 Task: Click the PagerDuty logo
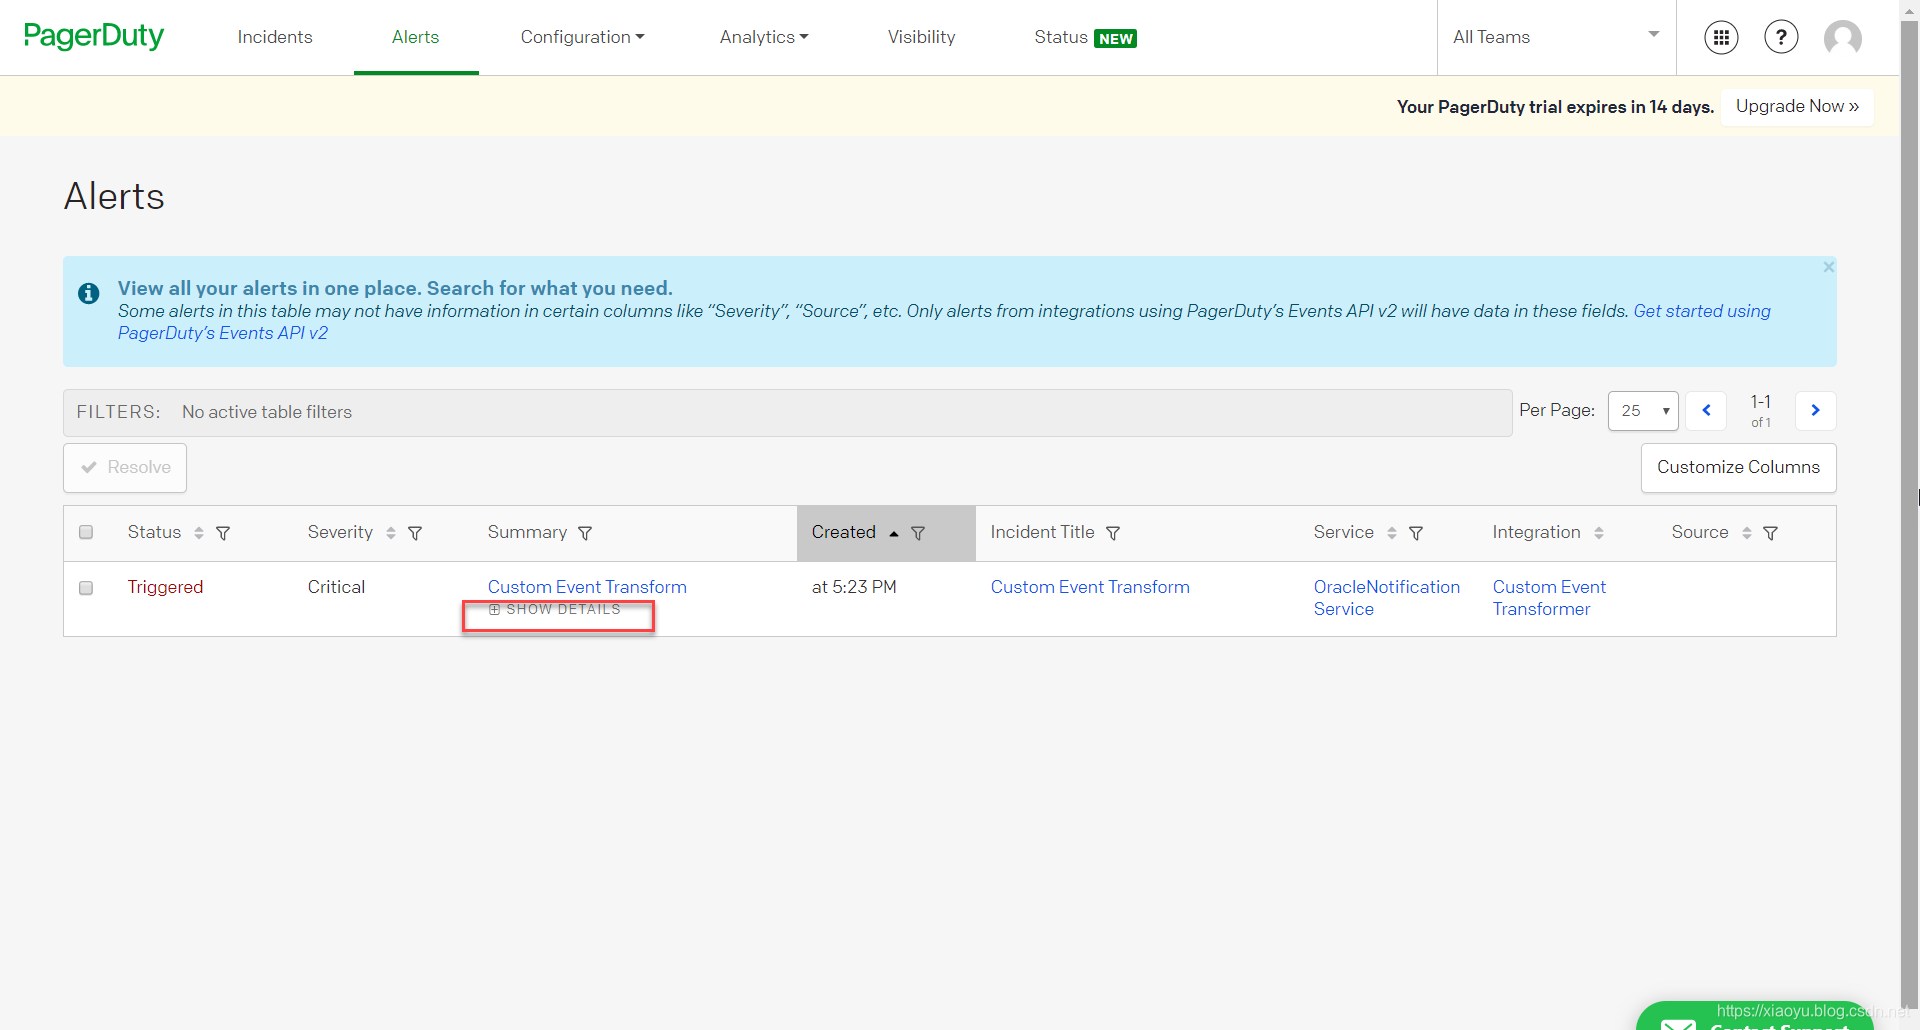(94, 36)
